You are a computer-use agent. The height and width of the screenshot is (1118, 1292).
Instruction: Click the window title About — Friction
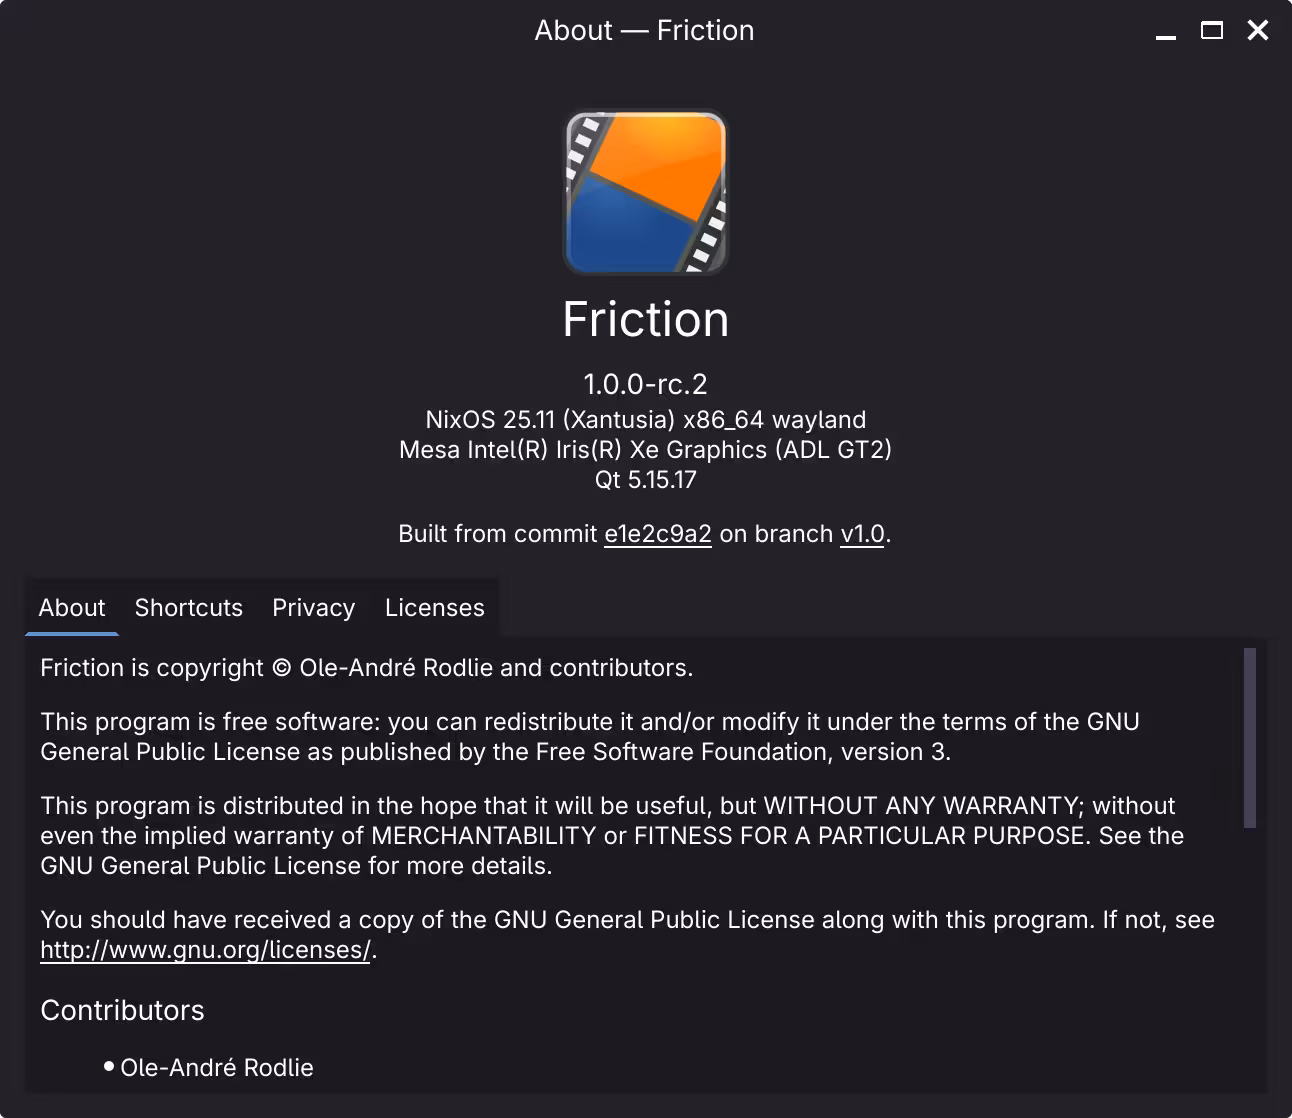645,30
